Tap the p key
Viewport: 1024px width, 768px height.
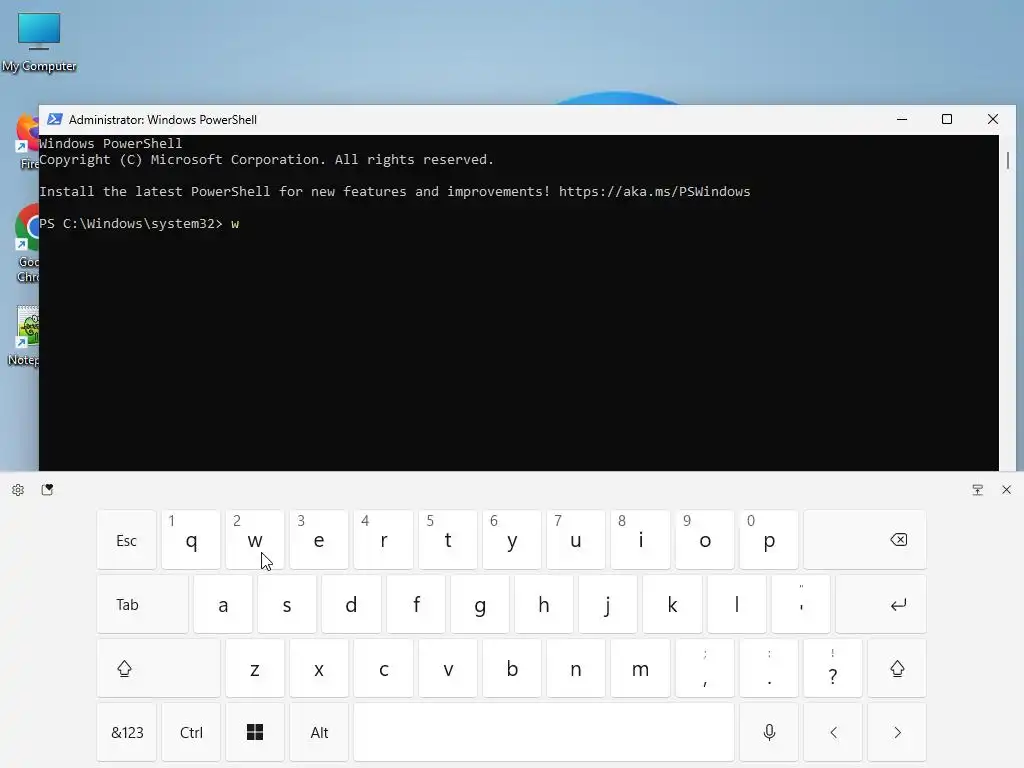(769, 540)
